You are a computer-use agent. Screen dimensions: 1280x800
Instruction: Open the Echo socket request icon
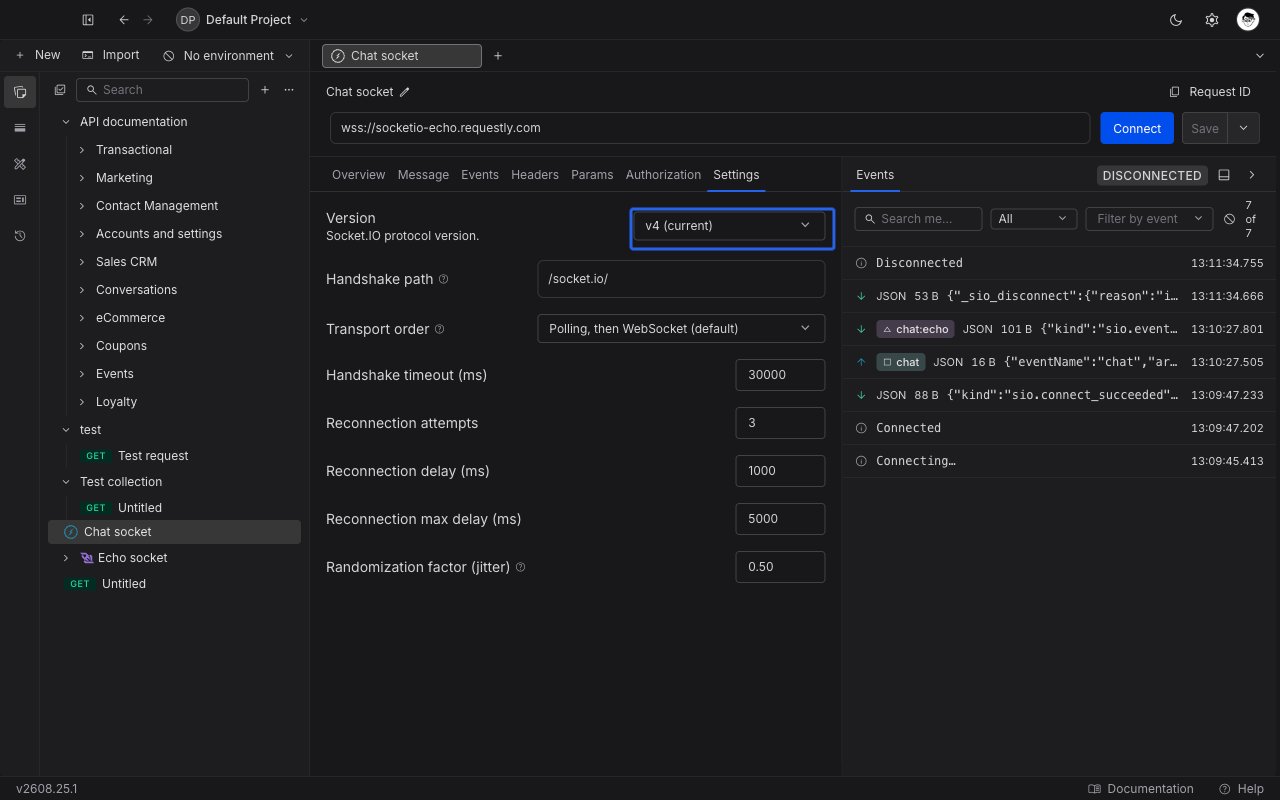click(87, 558)
